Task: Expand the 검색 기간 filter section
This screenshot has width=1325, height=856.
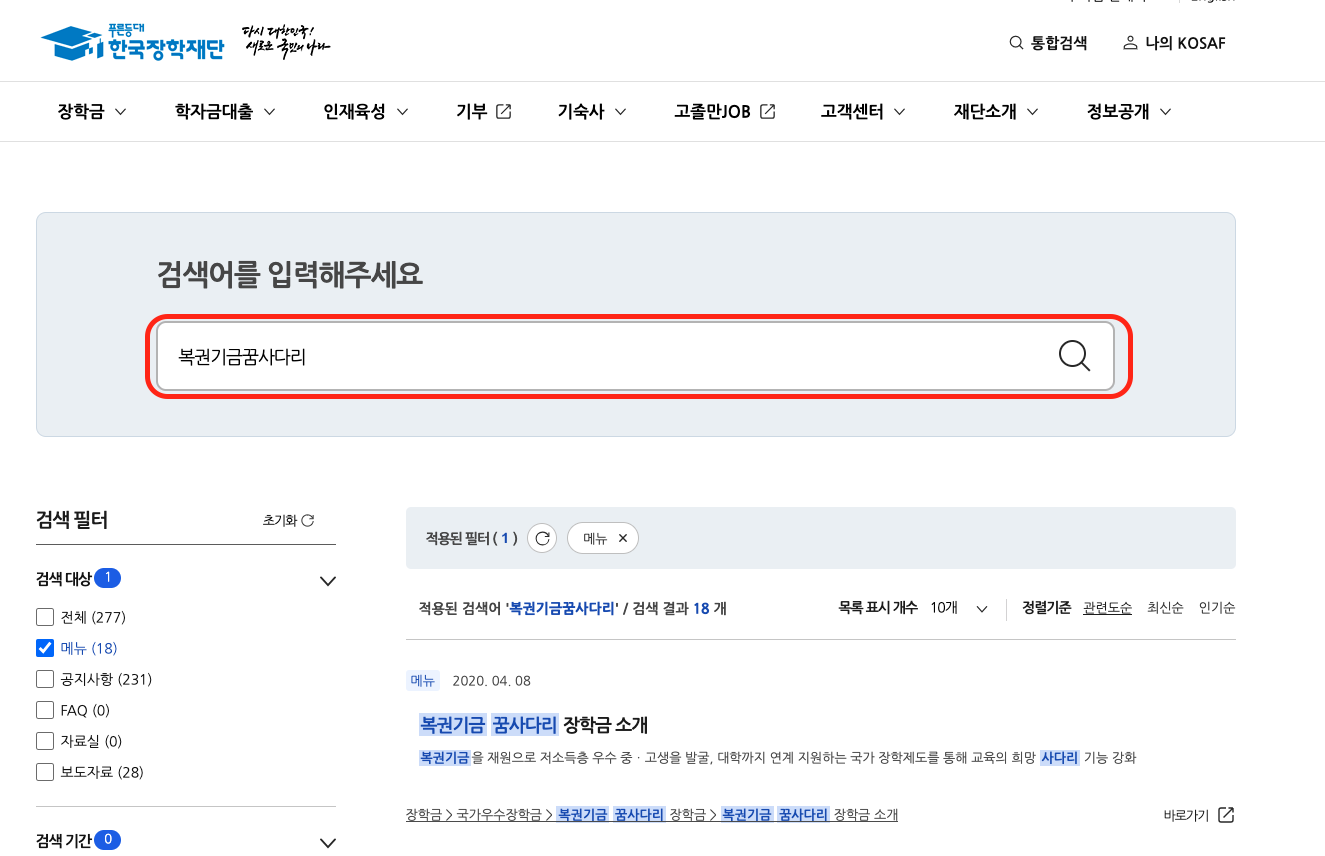Action: pos(327,842)
